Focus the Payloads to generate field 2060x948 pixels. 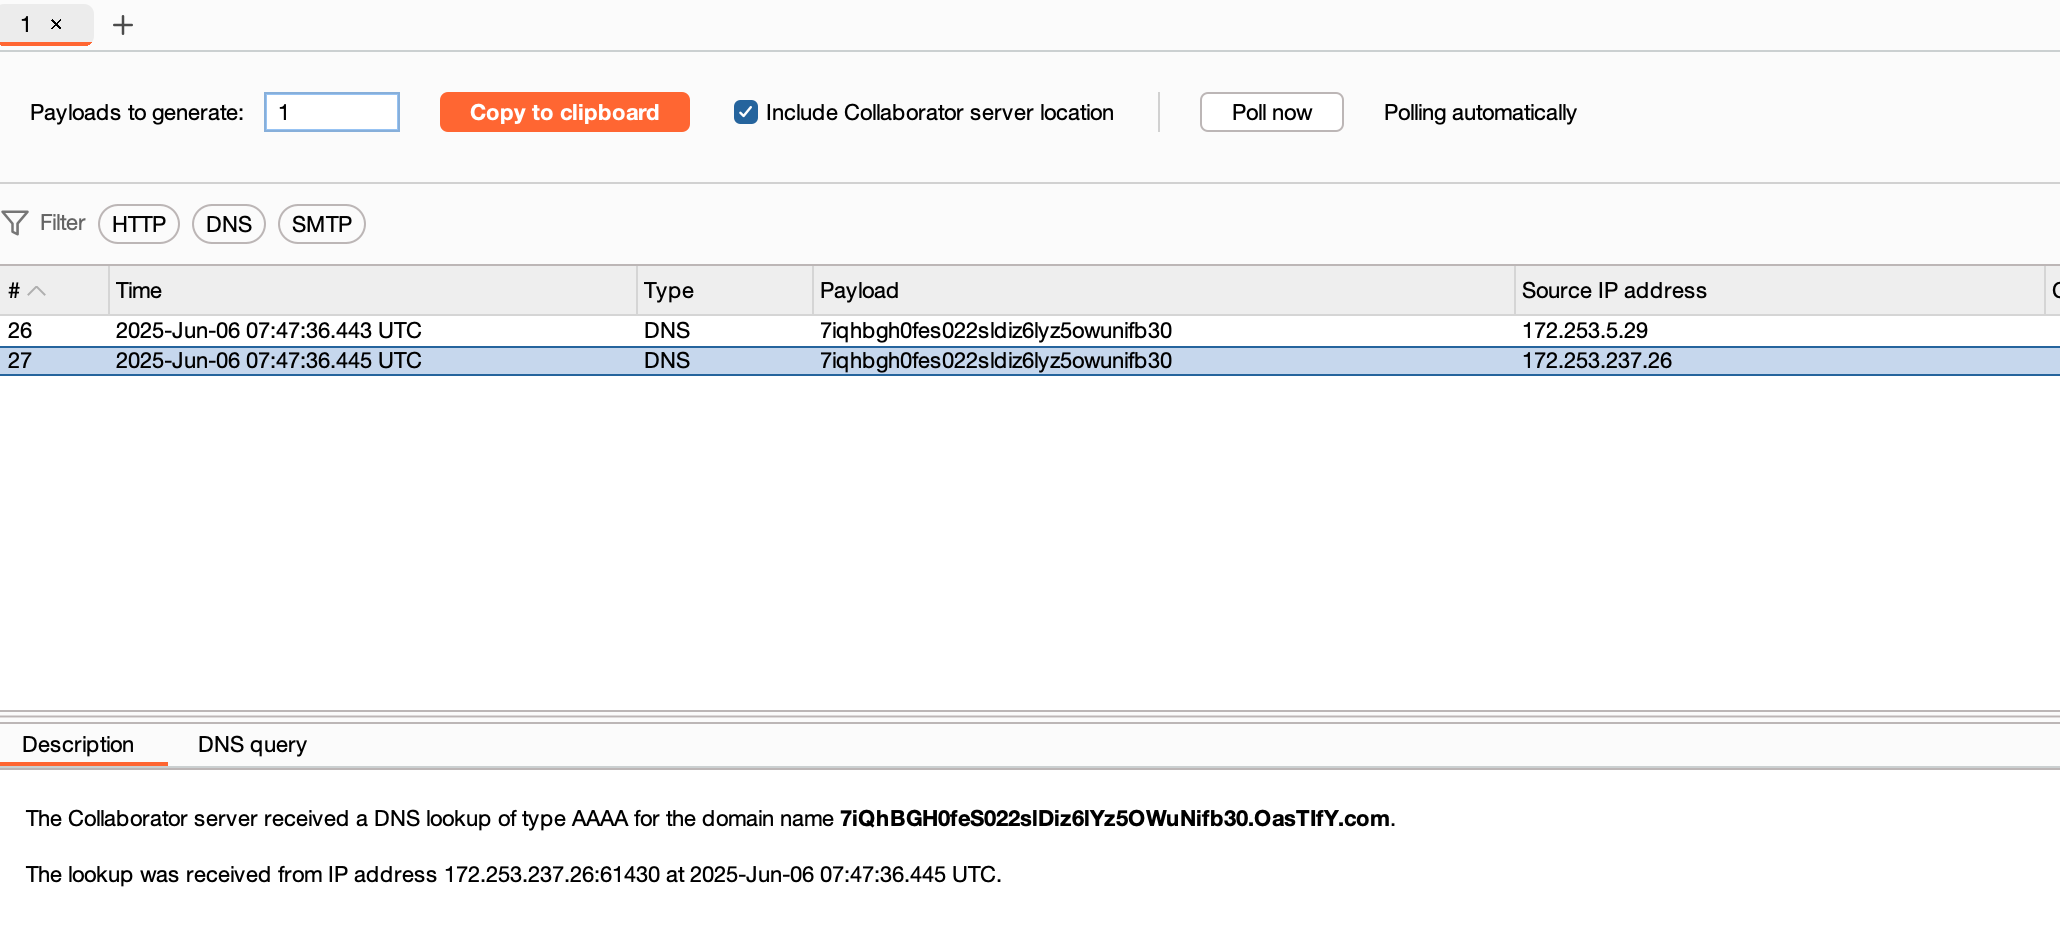[332, 112]
